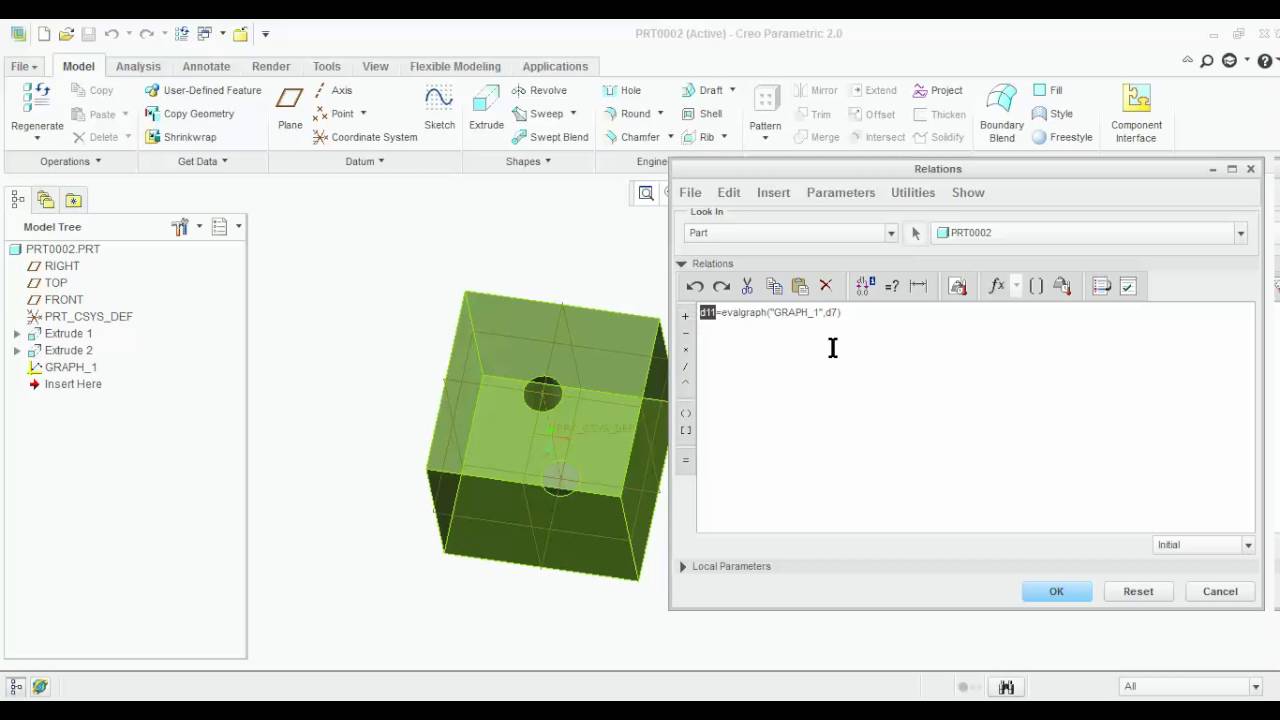
Task: Cut selected relation text with scissors icon
Action: tap(747, 287)
